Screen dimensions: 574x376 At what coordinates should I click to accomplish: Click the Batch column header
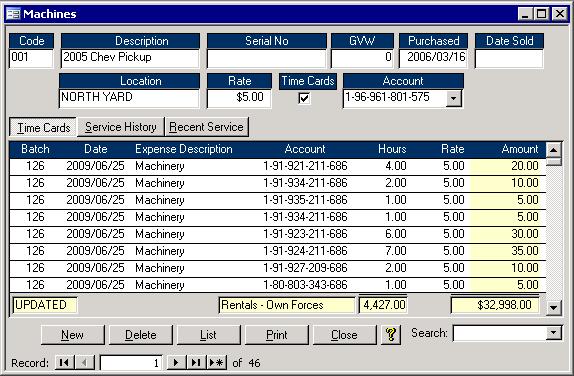35,149
